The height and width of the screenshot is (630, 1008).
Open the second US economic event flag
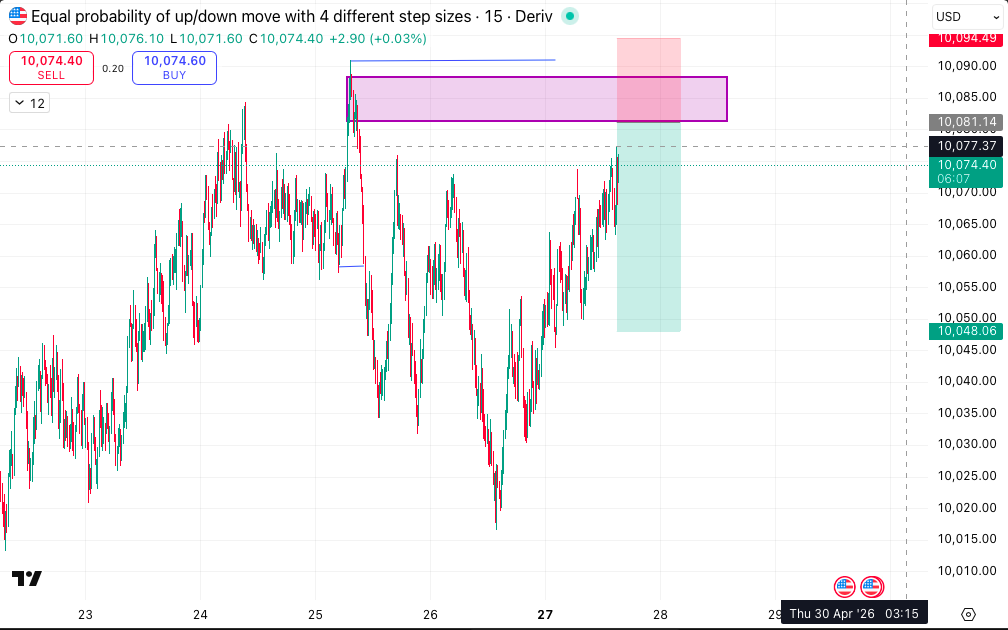pos(872,587)
